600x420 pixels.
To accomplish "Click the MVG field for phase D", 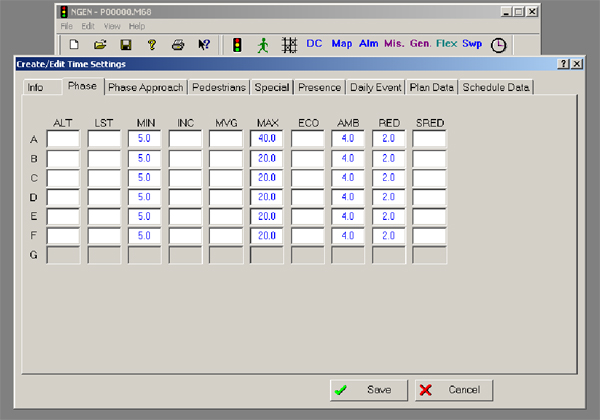I will pyautogui.click(x=226, y=197).
